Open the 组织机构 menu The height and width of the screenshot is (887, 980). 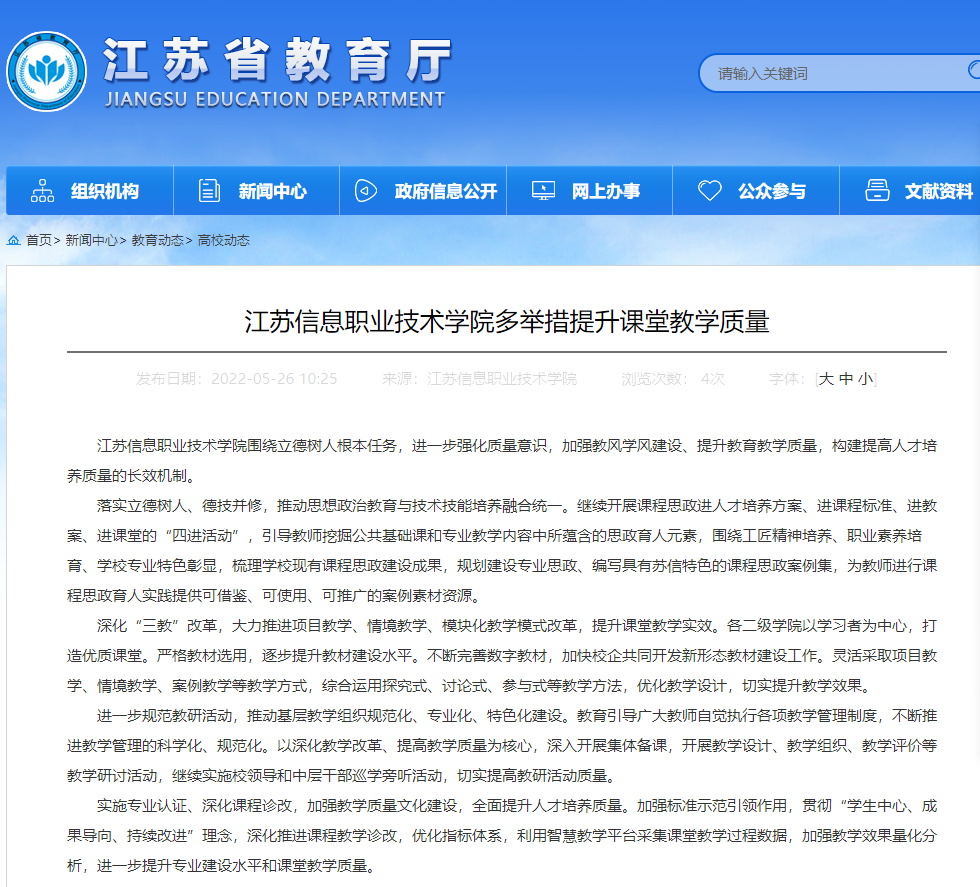click(x=89, y=191)
